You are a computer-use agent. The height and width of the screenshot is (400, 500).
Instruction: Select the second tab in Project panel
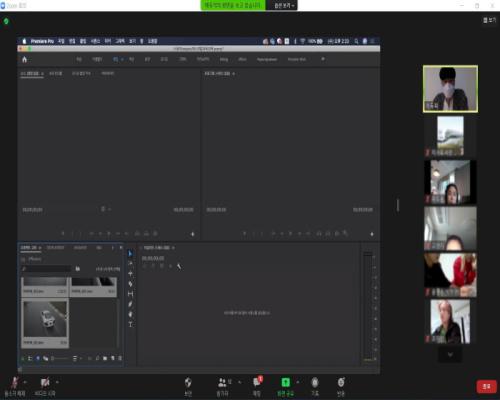(55, 248)
